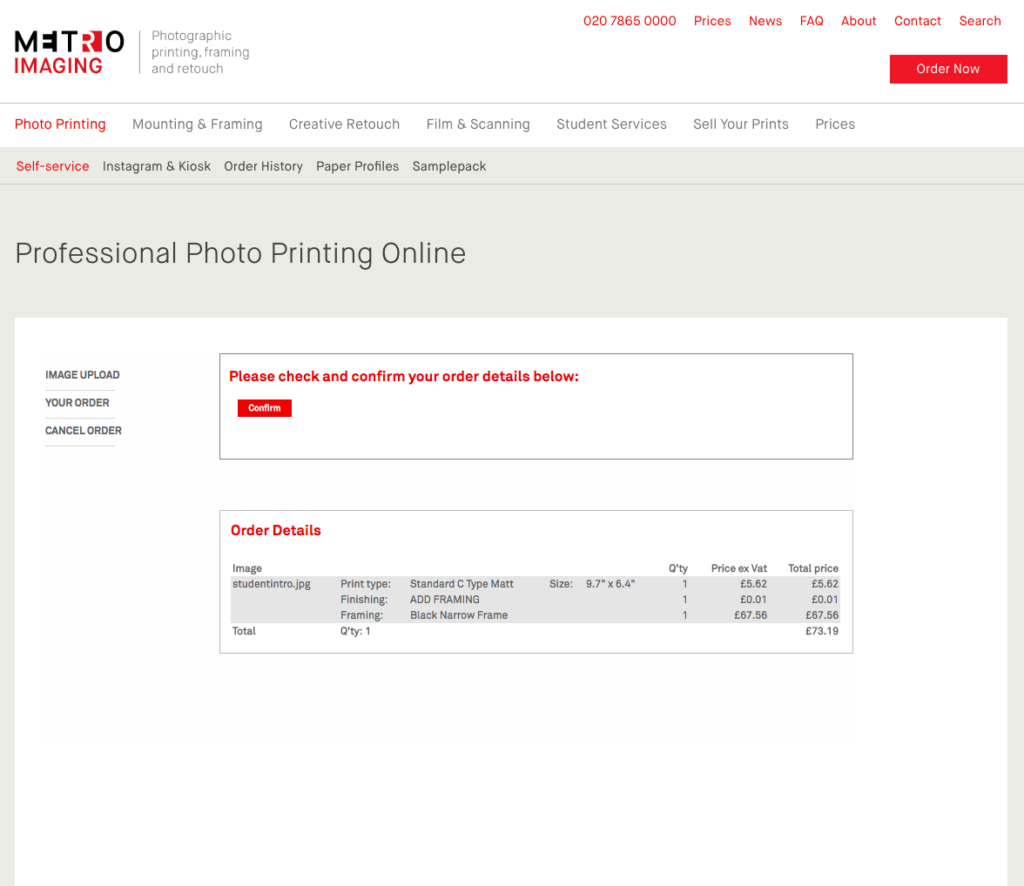The width and height of the screenshot is (1024, 886).
Task: Click the Search link at top
Action: (x=979, y=21)
